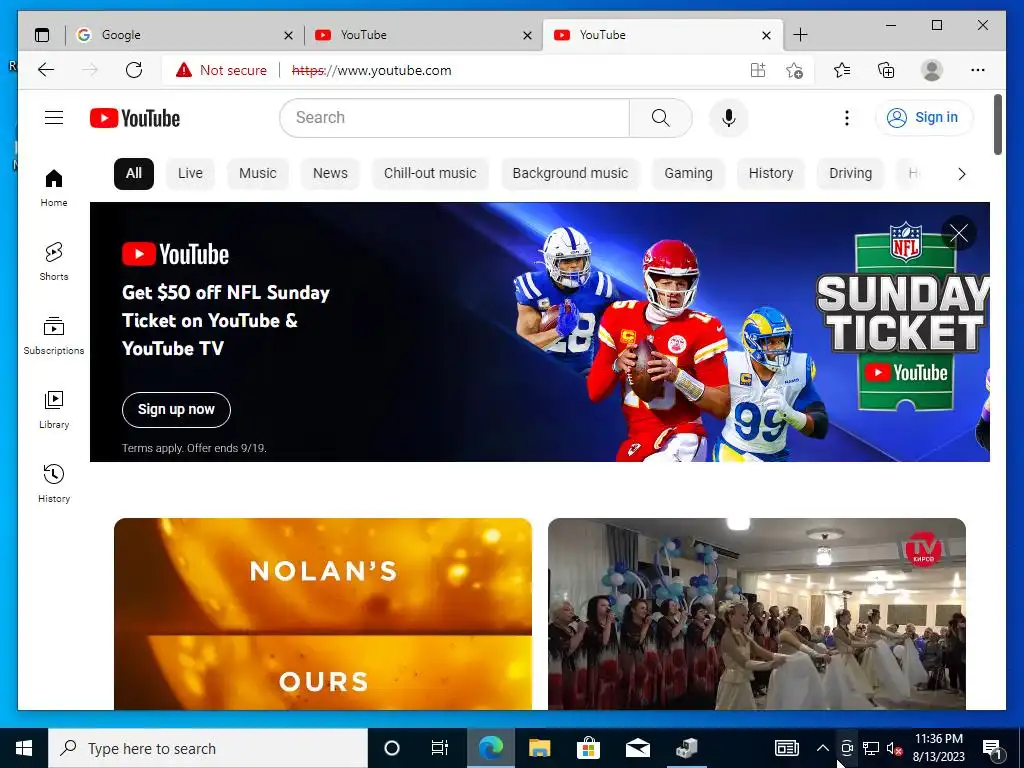Add this page to favorites
Viewport: 1024px width, 768px height.
794,70
